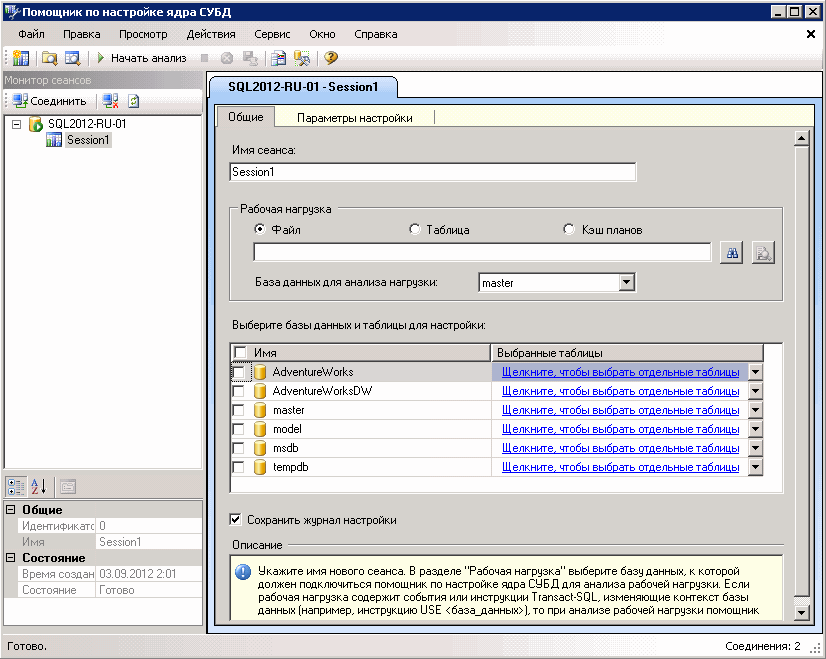Screen dimensions: 826x659
Task: Select the Файл workload radio button
Action: [x=260, y=229]
